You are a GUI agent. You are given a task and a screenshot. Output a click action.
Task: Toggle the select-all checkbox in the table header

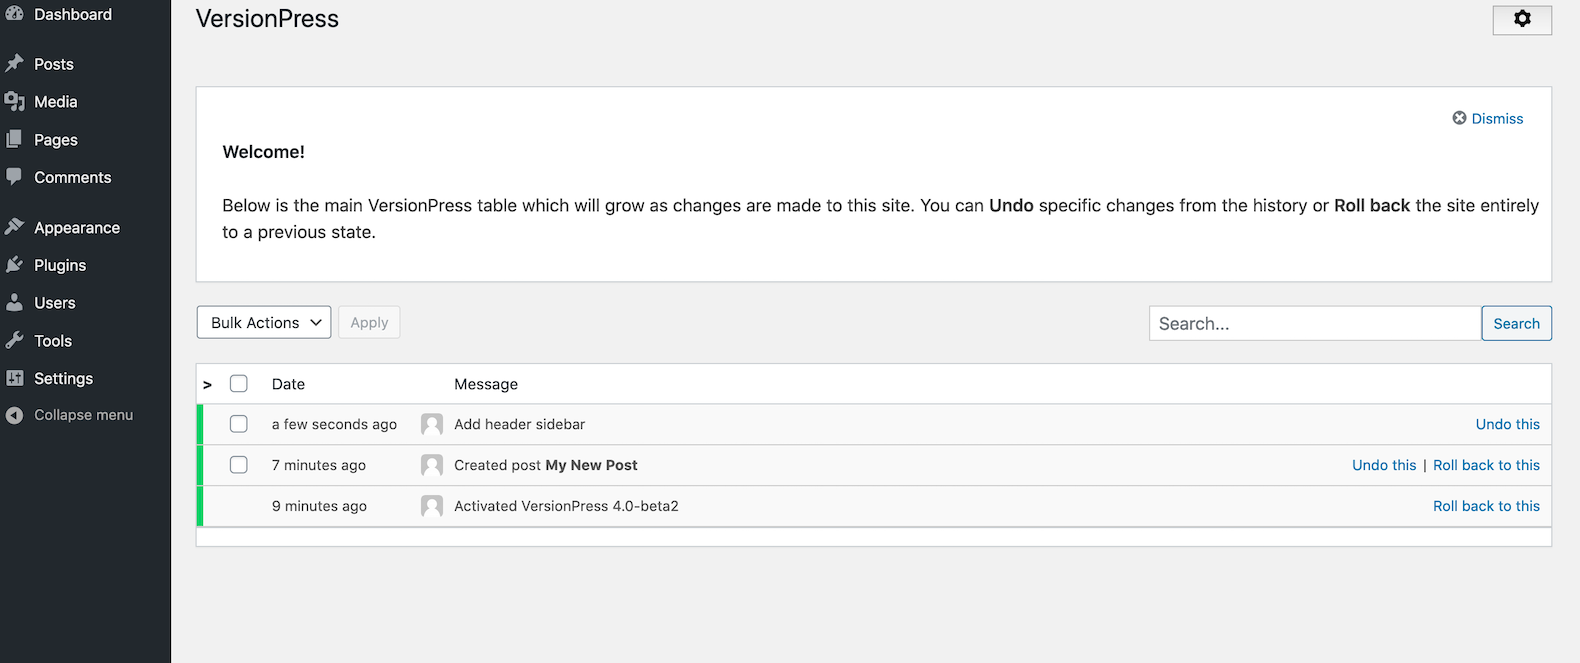click(239, 384)
